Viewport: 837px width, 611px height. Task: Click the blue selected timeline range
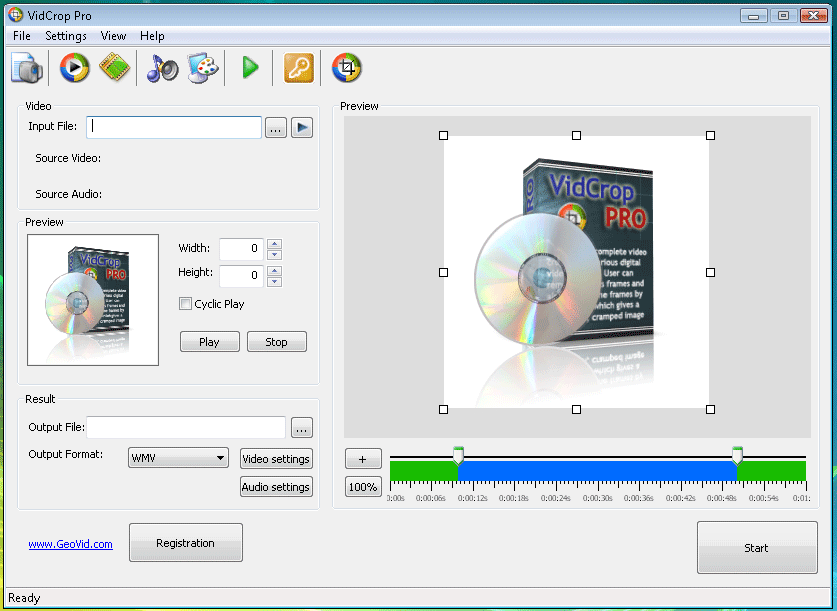(x=597, y=471)
